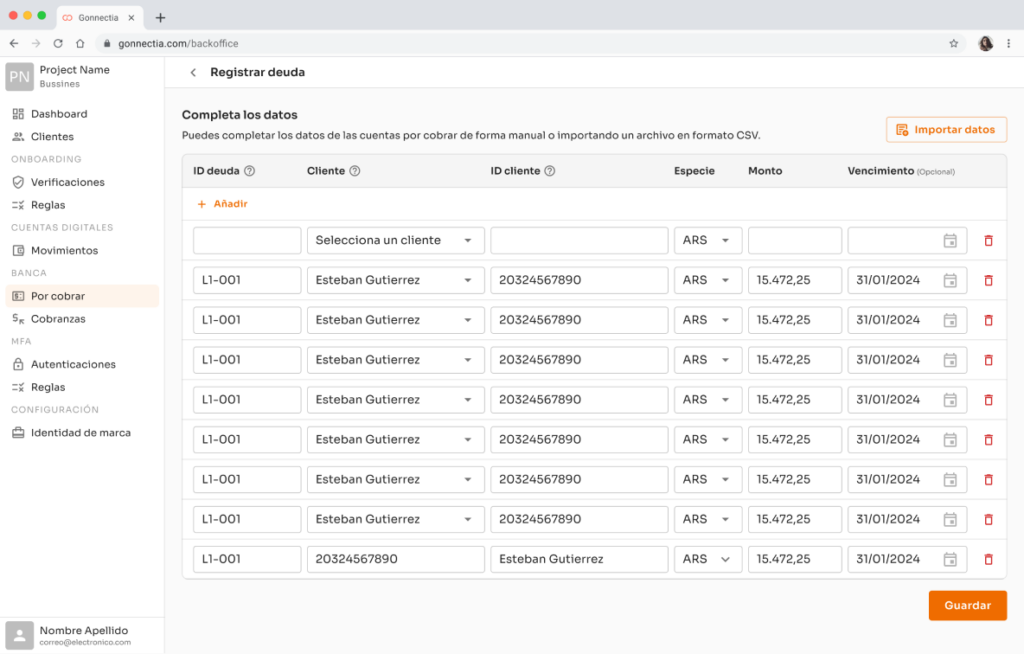Click Esteban Gutierrez ID cliente field in last row
Screen dimensions: 1024x654
coord(579,559)
